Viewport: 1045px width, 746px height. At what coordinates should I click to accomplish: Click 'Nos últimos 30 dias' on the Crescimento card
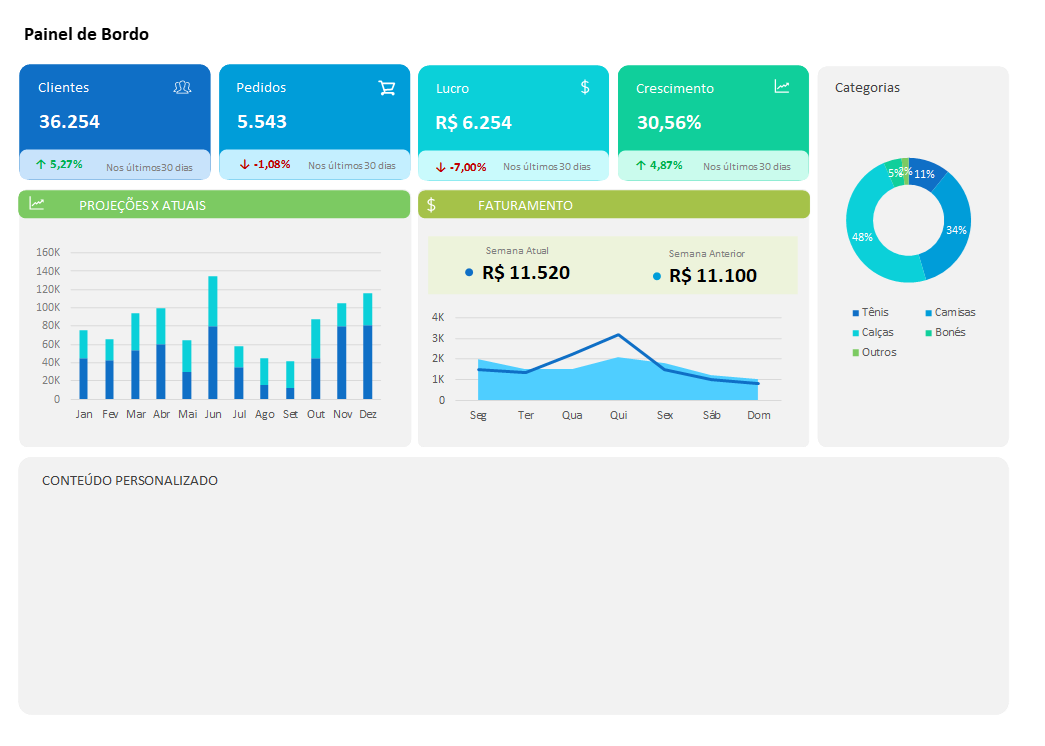(746, 166)
